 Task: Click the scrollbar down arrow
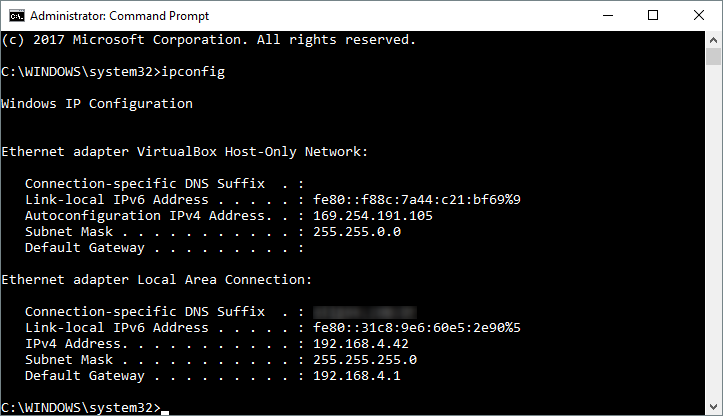point(713,406)
